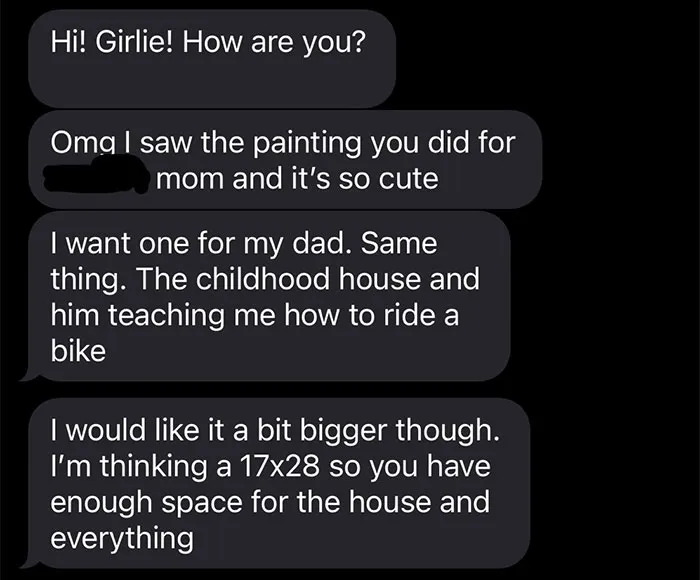Click the tail of the bike message bubble
The image size is (700, 580).
click(30, 373)
